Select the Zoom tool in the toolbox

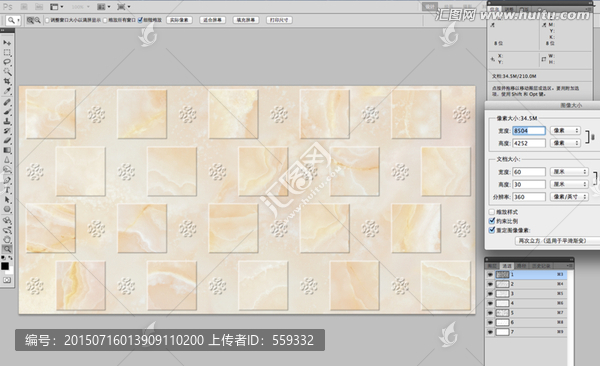click(x=7, y=249)
